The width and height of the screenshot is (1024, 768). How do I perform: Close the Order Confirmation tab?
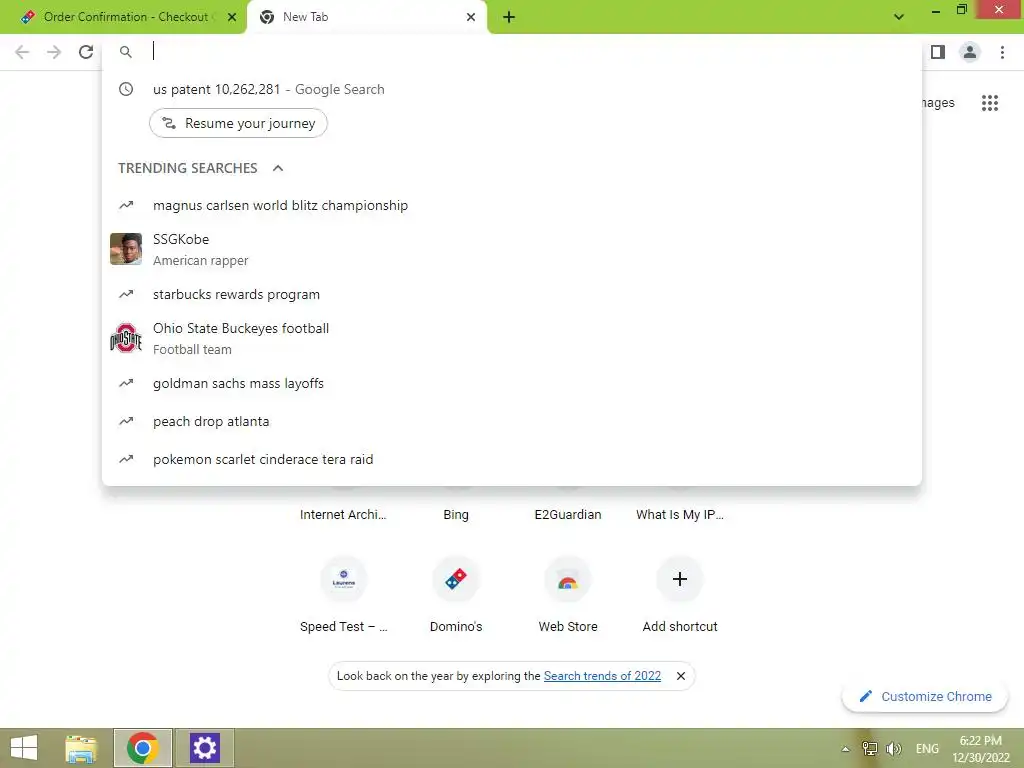232,17
